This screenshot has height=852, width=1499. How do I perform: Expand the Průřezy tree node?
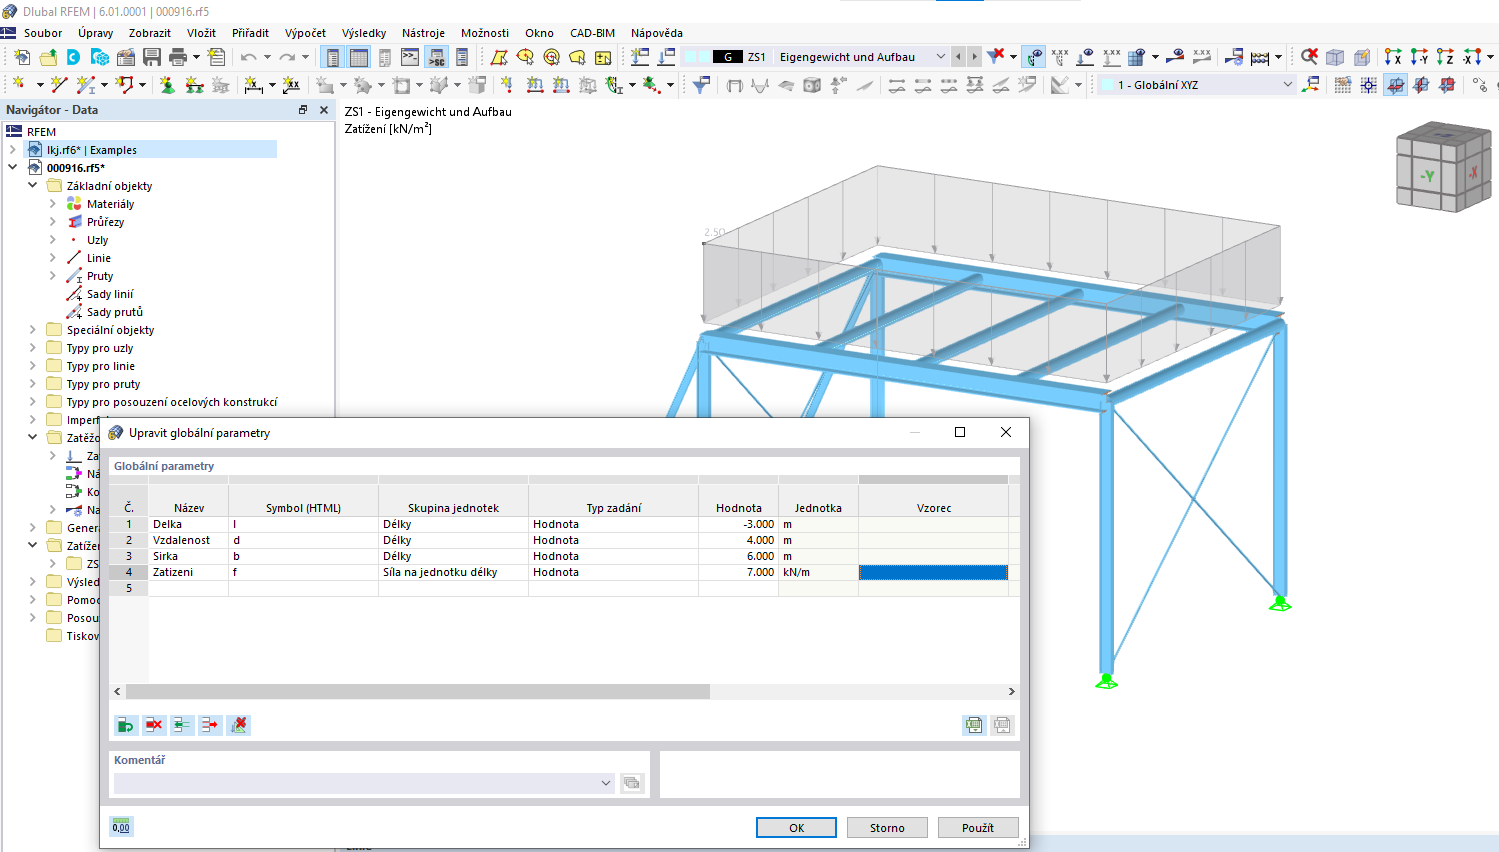pos(52,222)
